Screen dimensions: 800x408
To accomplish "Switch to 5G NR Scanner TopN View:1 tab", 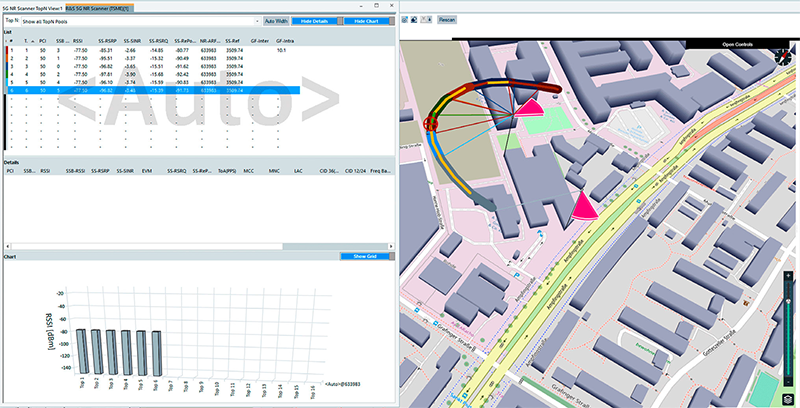I will click(32, 7).
